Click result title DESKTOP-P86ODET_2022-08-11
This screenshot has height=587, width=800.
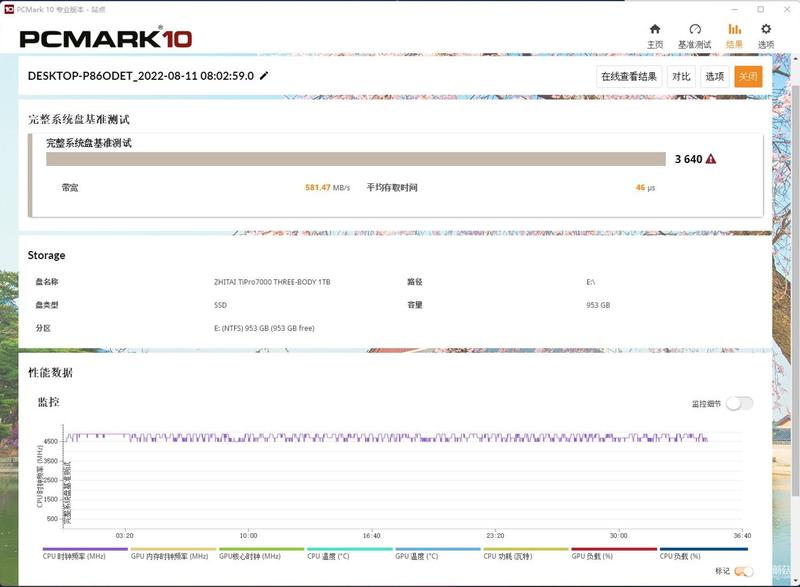tap(141, 76)
